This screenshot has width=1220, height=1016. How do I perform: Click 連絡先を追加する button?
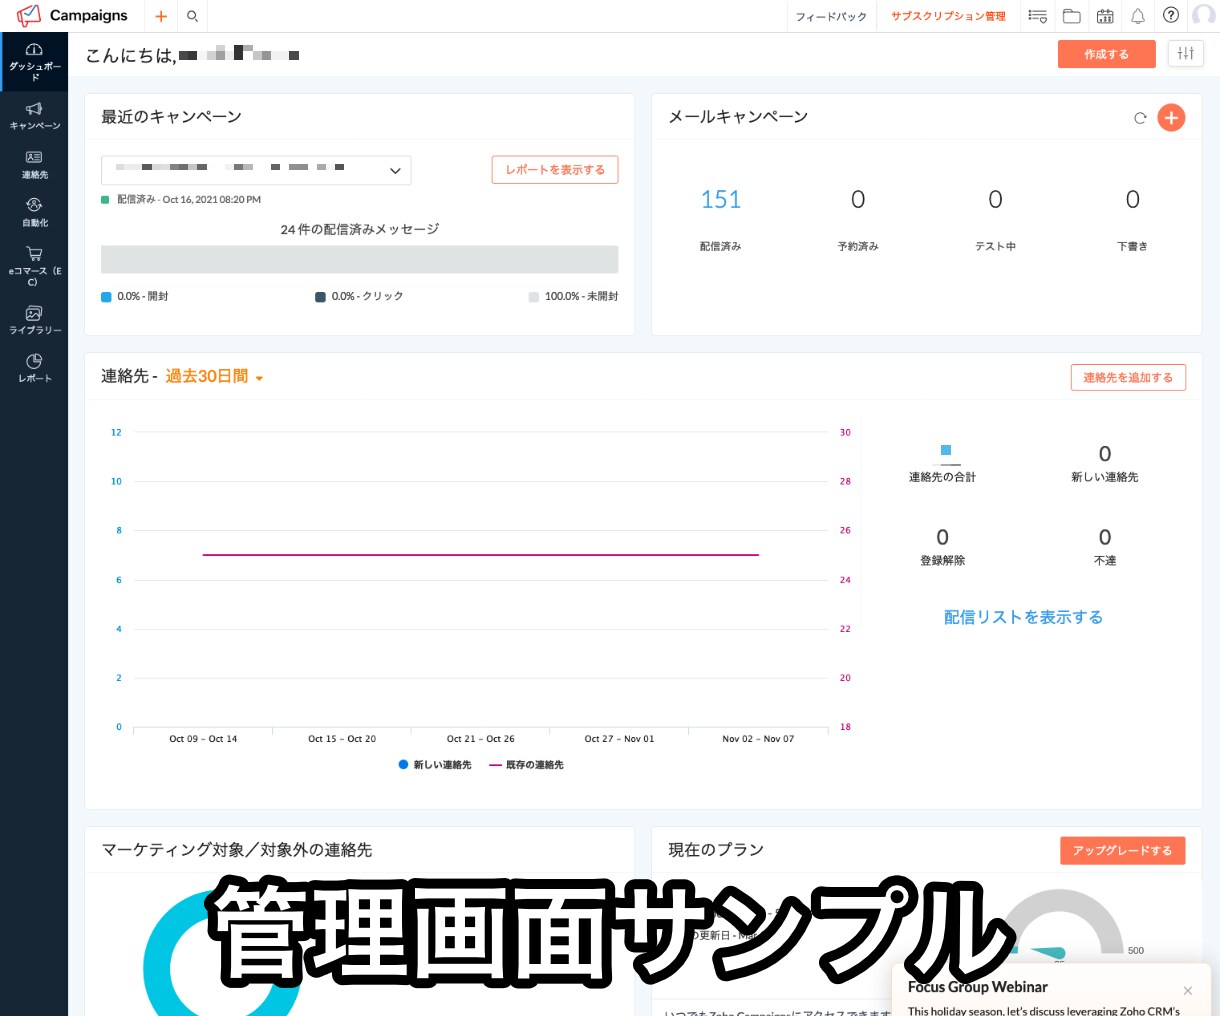[1128, 378]
